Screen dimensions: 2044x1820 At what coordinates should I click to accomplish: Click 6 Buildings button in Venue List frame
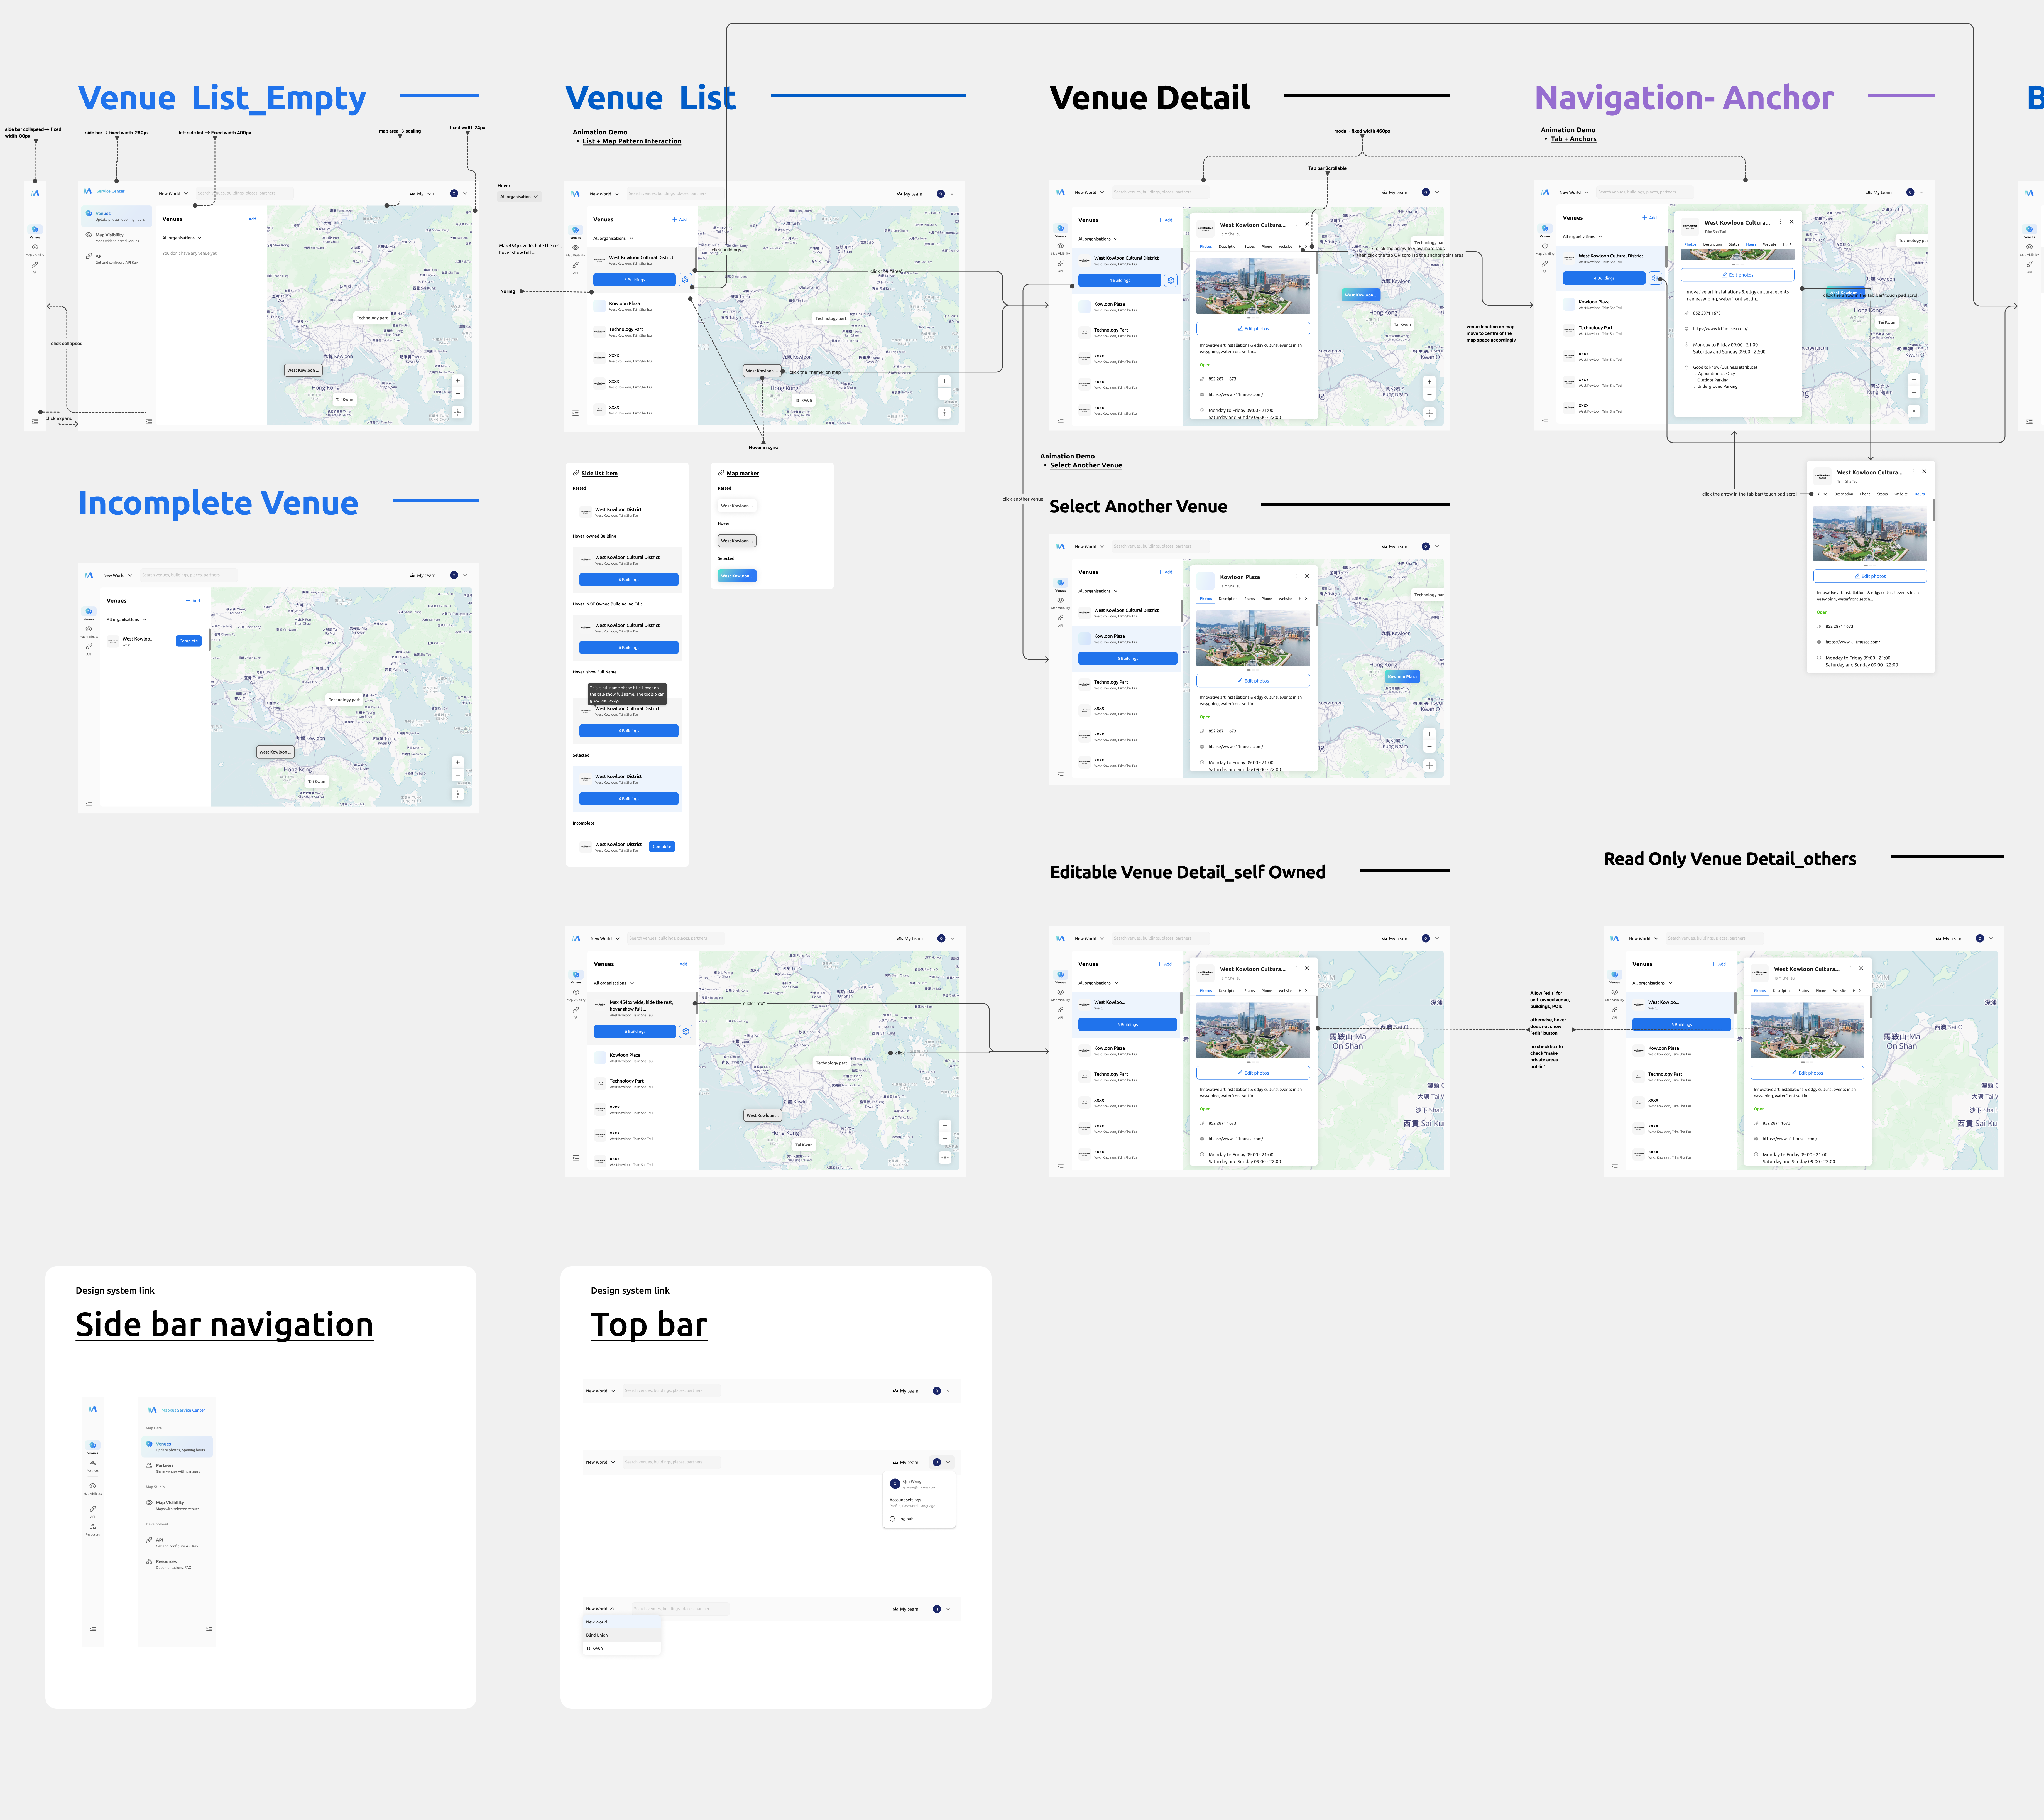pos(635,280)
